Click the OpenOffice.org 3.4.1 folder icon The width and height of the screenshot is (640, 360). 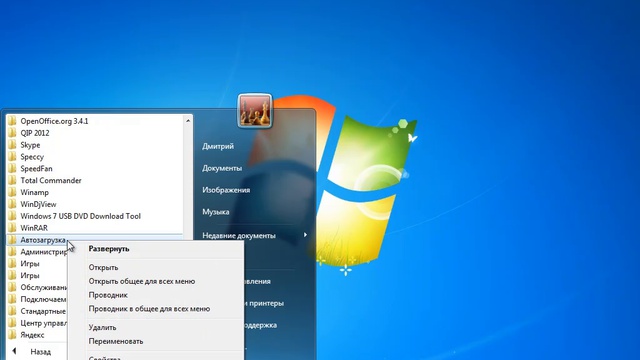click(12, 121)
